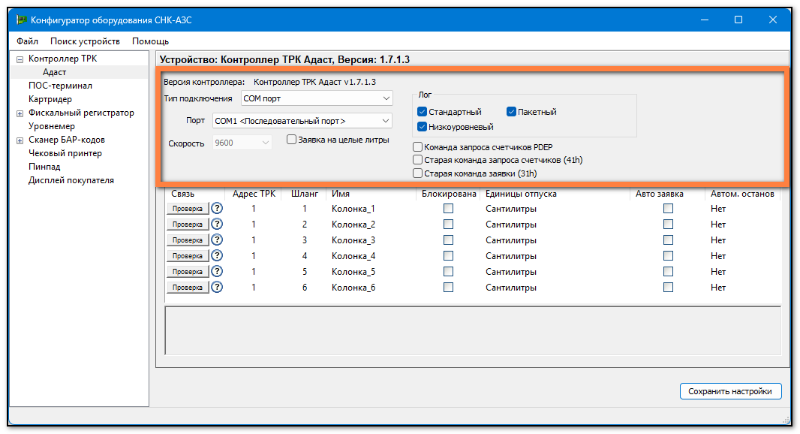Enable Заявка на целые литры checkbox
800x434 pixels.
point(292,140)
